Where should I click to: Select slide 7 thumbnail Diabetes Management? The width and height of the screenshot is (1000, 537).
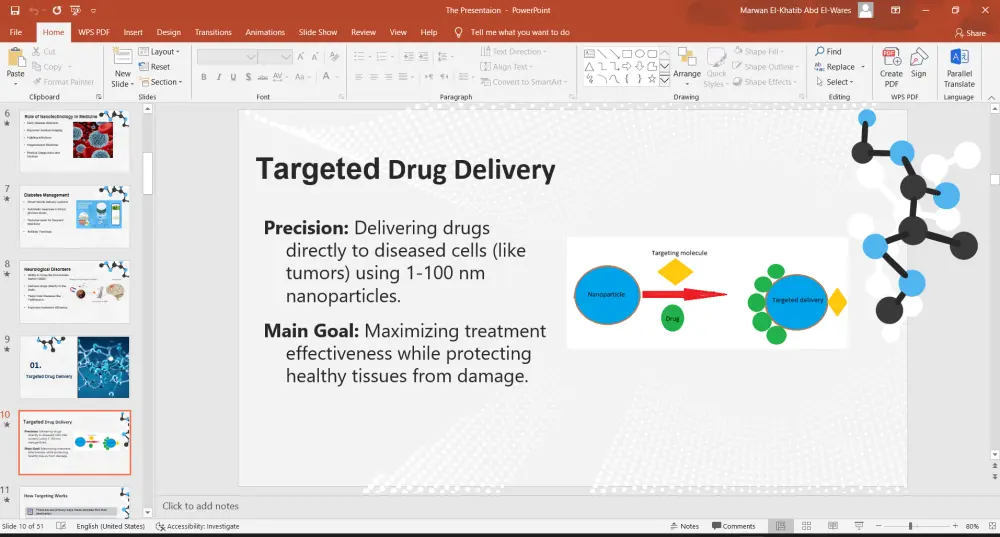point(75,216)
